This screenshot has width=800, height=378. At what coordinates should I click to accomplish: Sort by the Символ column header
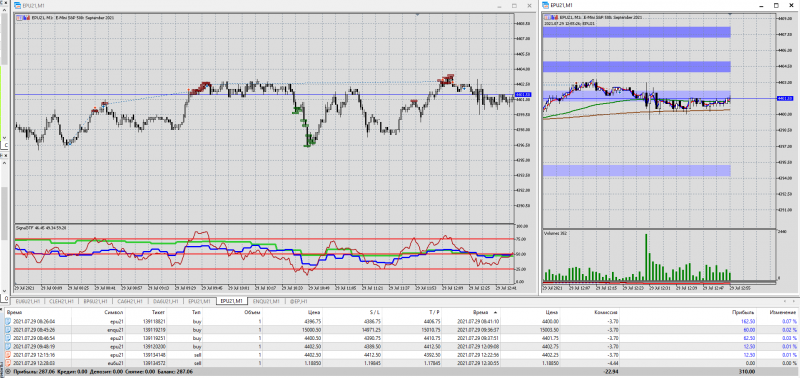pyautogui.click(x=113, y=312)
